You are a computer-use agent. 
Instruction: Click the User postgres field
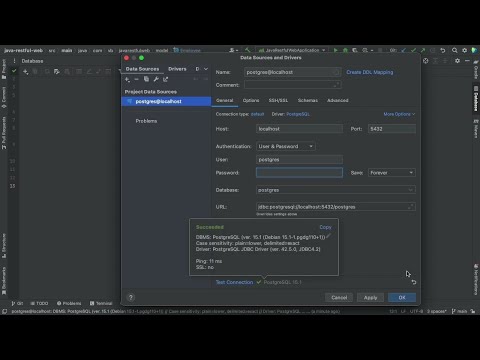pos(299,160)
